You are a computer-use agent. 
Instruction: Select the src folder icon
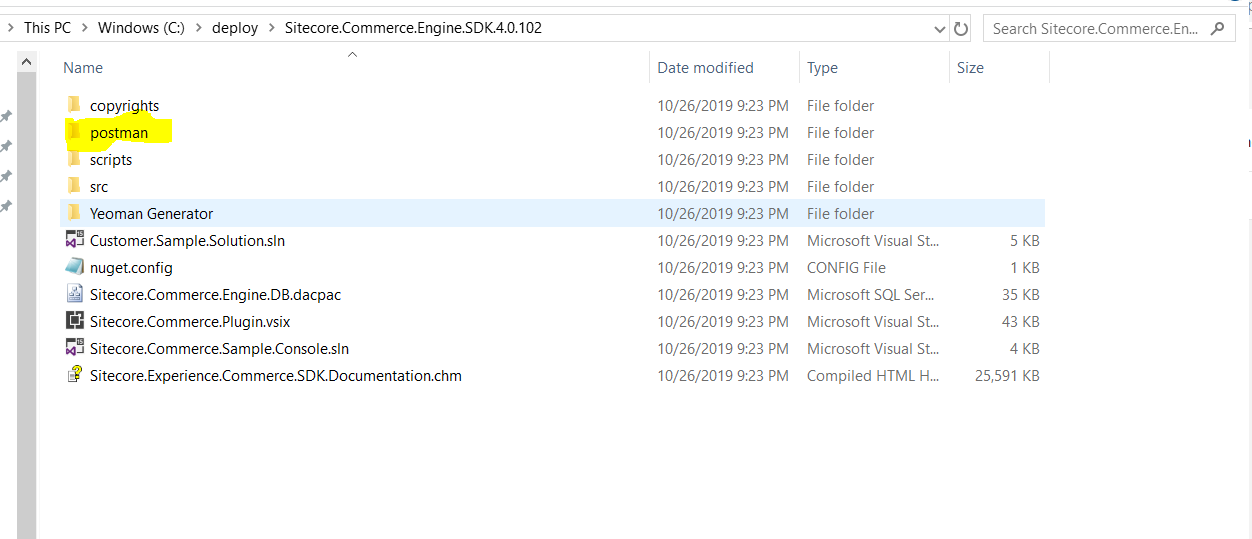coord(73,186)
